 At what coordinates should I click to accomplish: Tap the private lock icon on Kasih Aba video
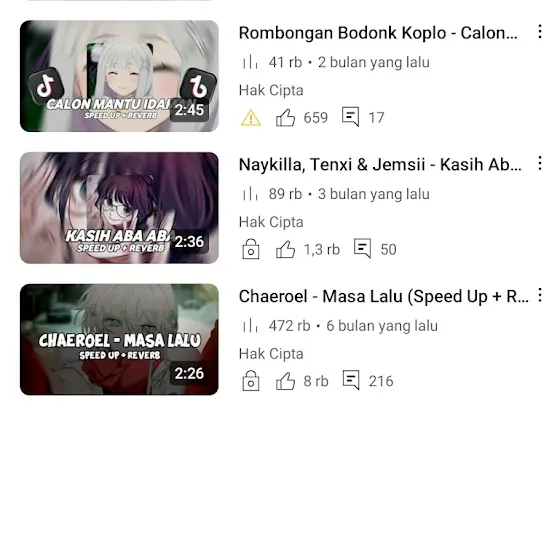coord(251,249)
